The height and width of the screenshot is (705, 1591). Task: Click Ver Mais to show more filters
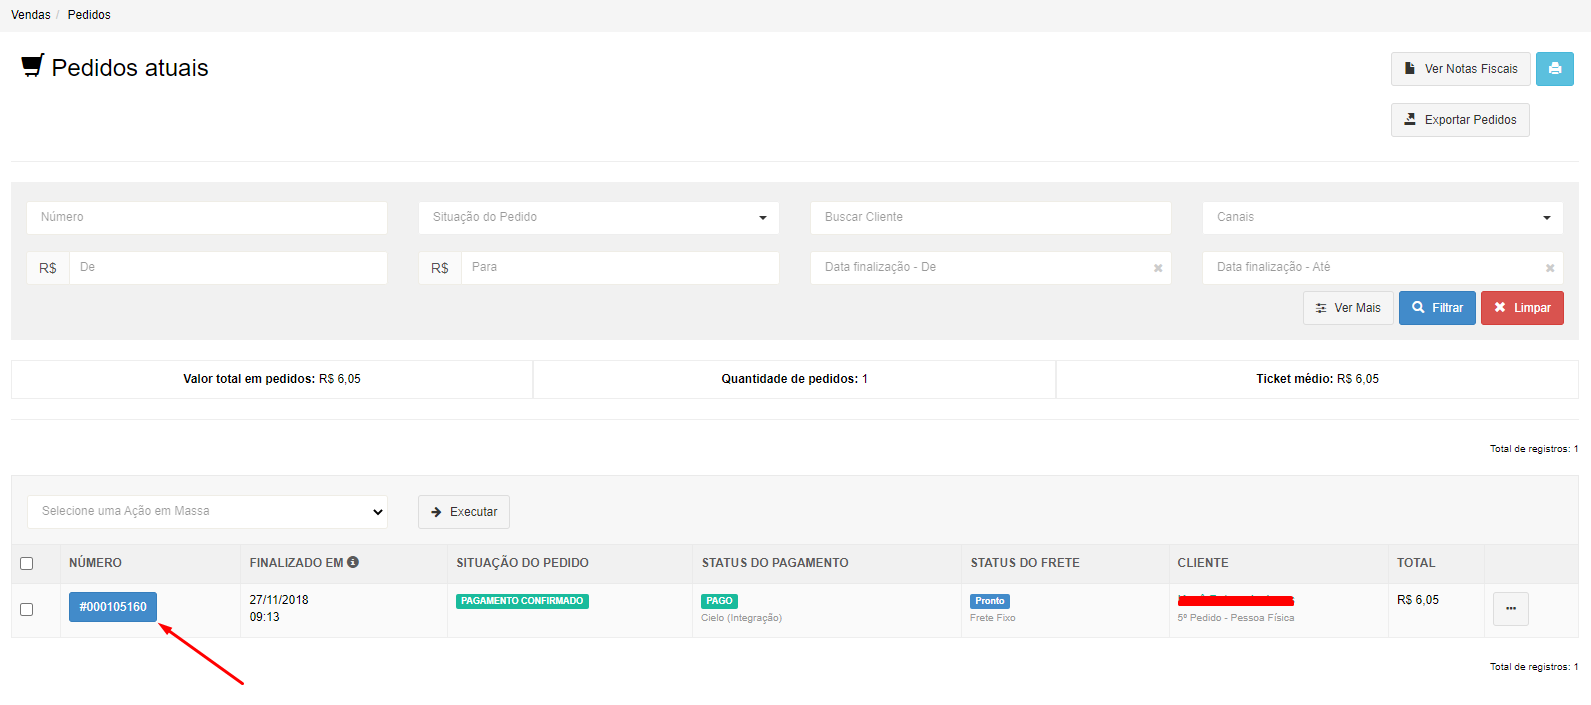click(x=1348, y=308)
